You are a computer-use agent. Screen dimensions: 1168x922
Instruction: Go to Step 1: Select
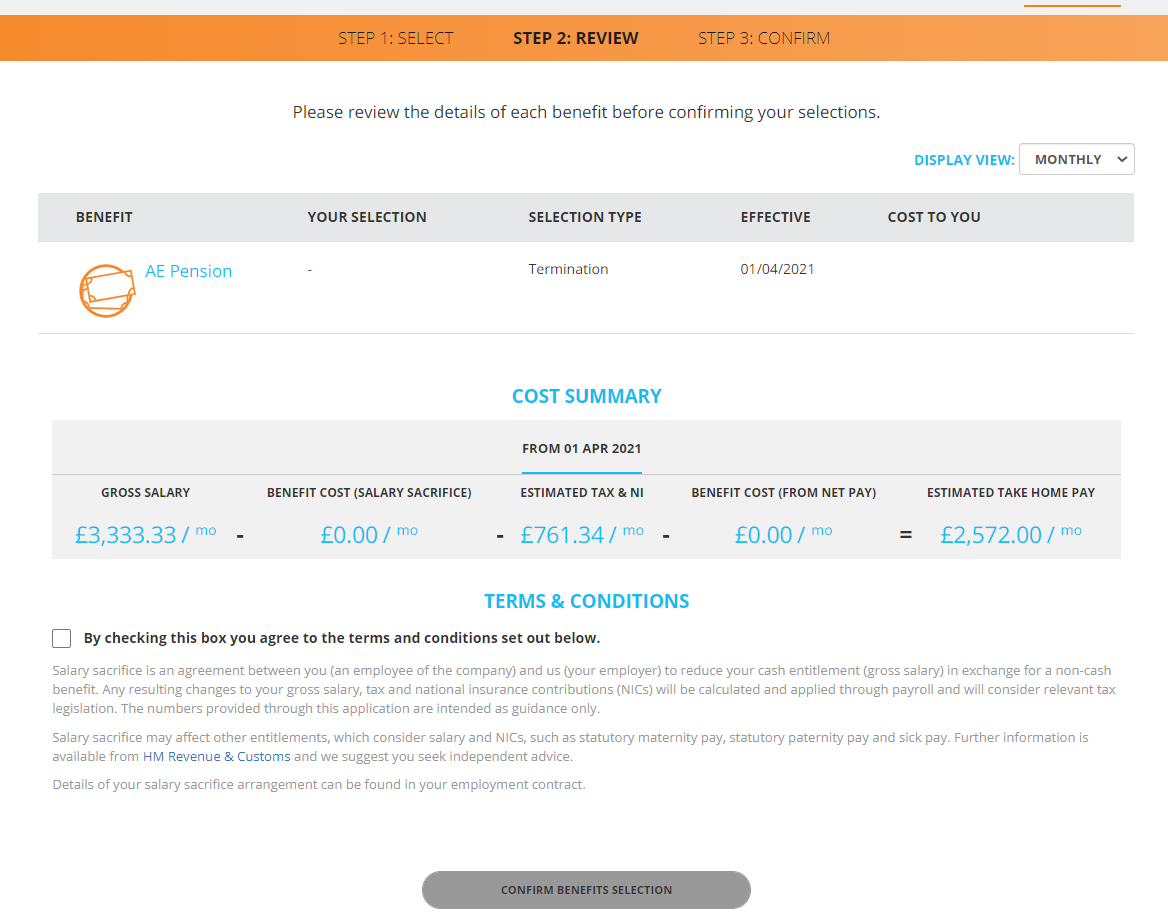click(x=396, y=38)
